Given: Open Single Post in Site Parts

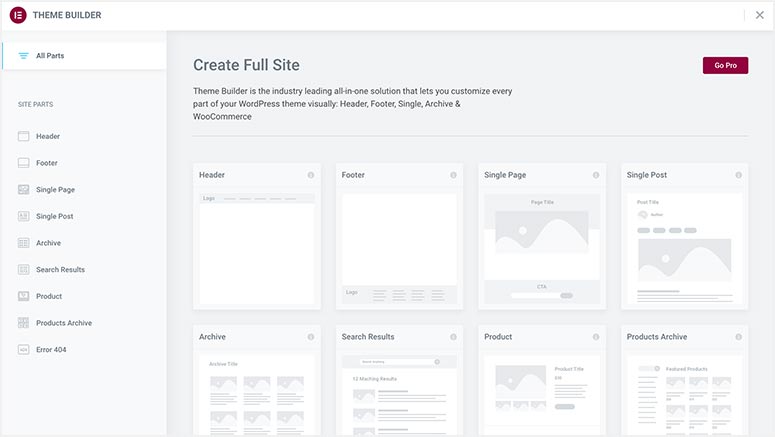Looking at the screenshot, I should (54, 217).
